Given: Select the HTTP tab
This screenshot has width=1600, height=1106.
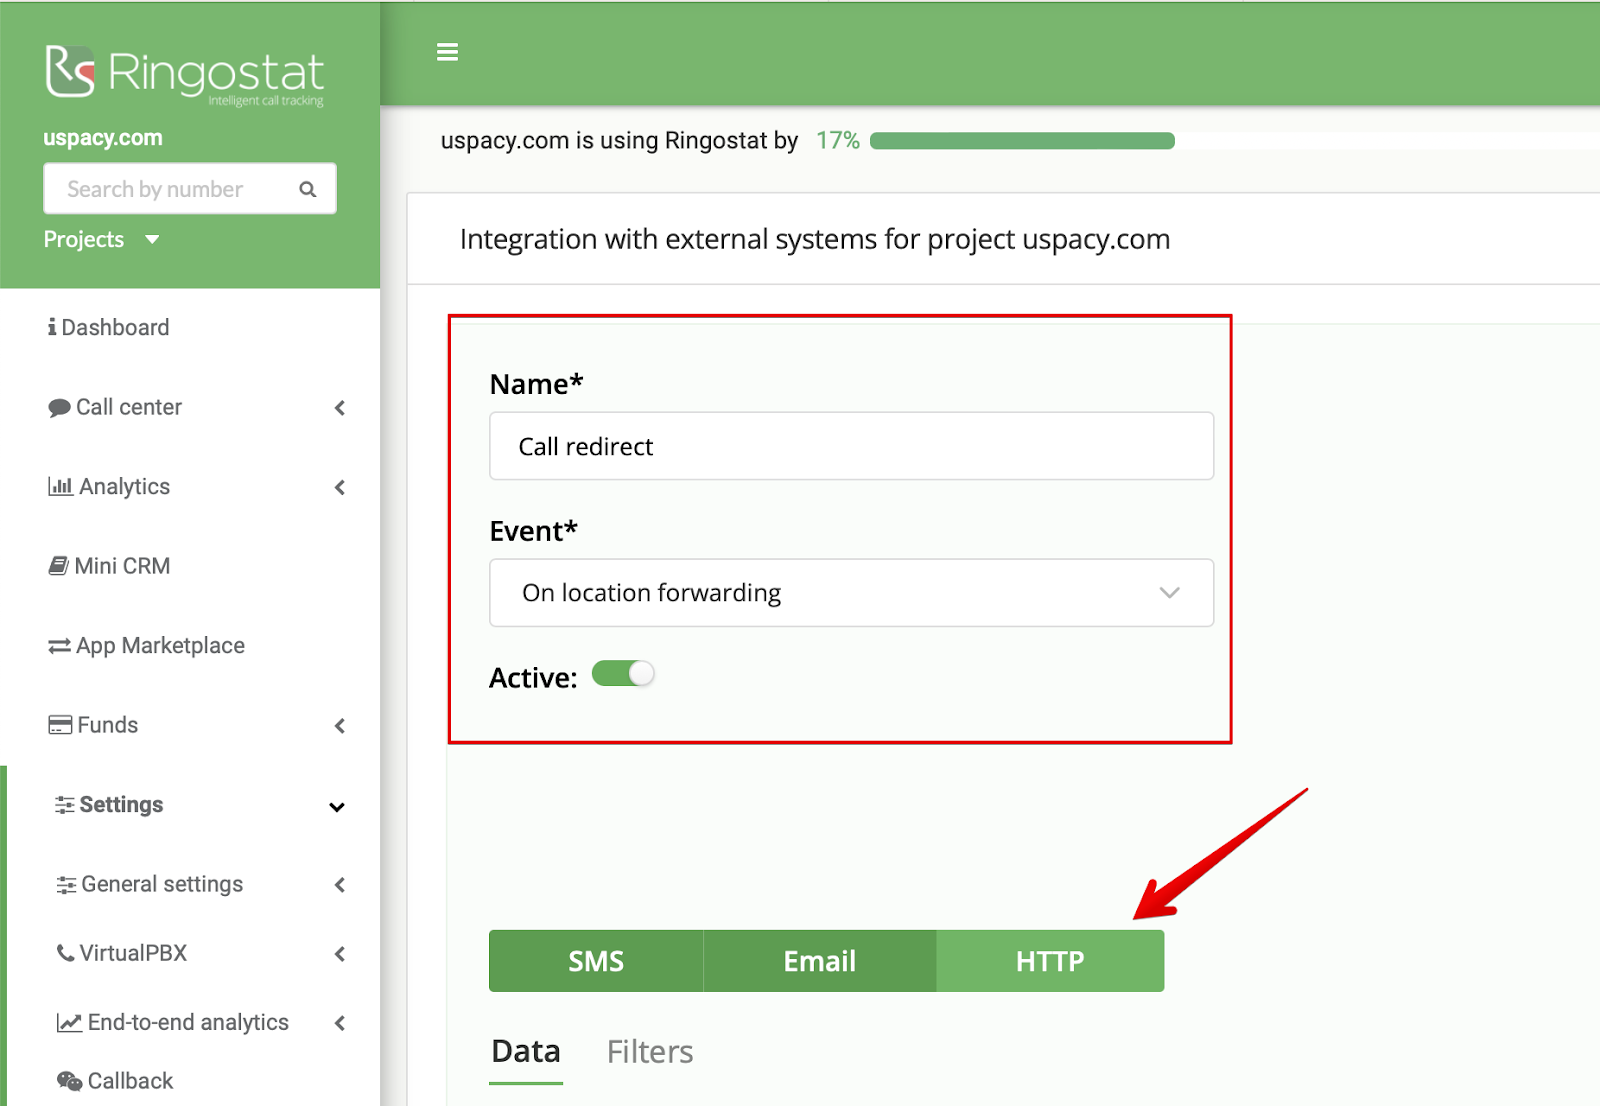Looking at the screenshot, I should coord(1050,961).
